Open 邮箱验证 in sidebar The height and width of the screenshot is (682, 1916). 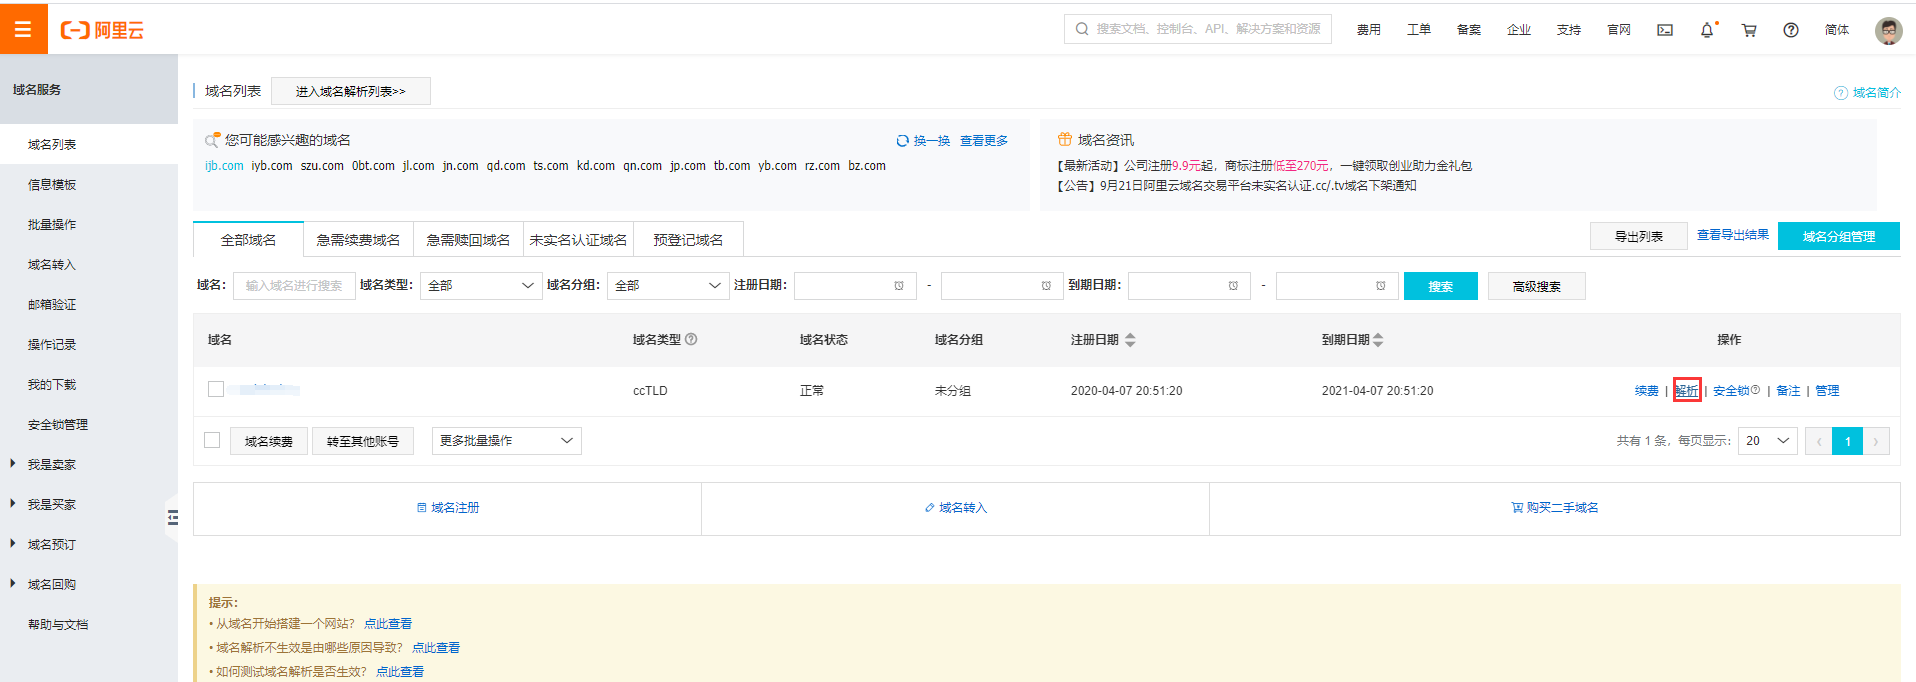(52, 304)
